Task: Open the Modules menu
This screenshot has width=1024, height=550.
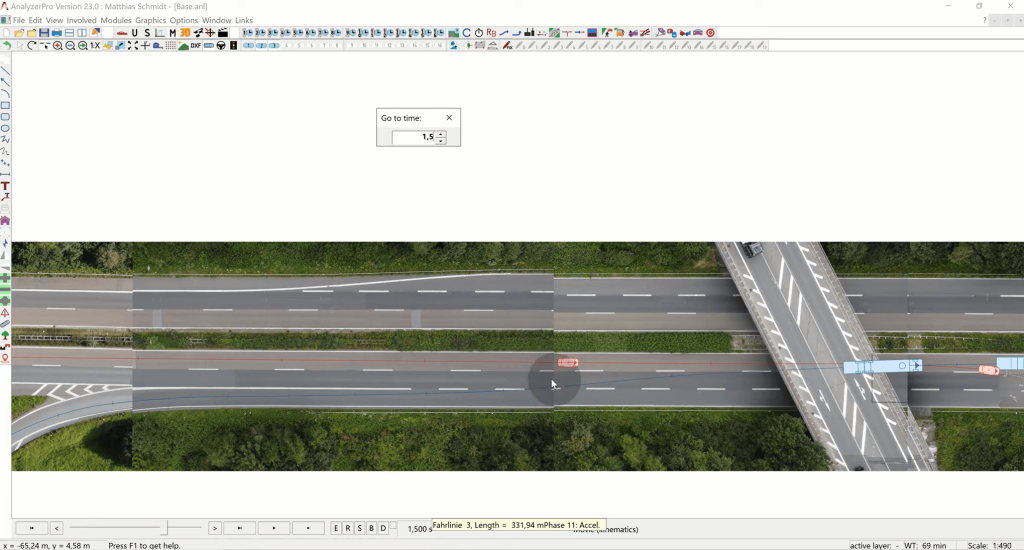Action: click(x=116, y=20)
